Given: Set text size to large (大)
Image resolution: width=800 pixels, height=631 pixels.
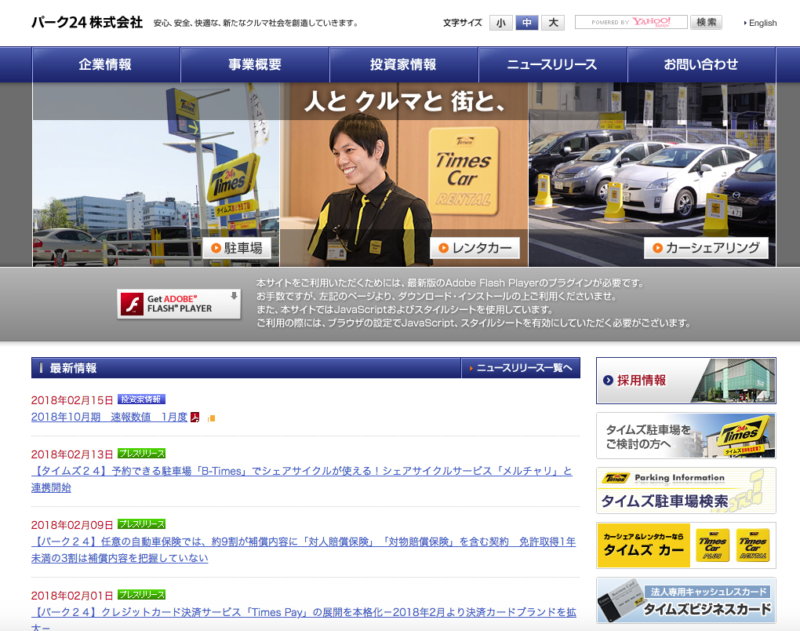Looking at the screenshot, I should 554,22.
